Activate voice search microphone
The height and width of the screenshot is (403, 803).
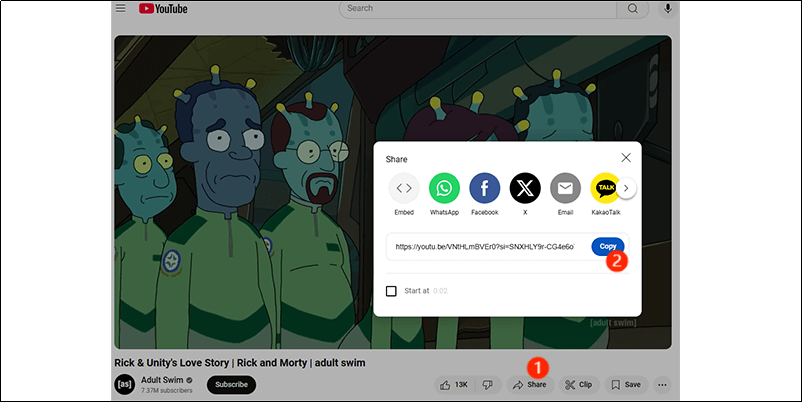(x=667, y=9)
